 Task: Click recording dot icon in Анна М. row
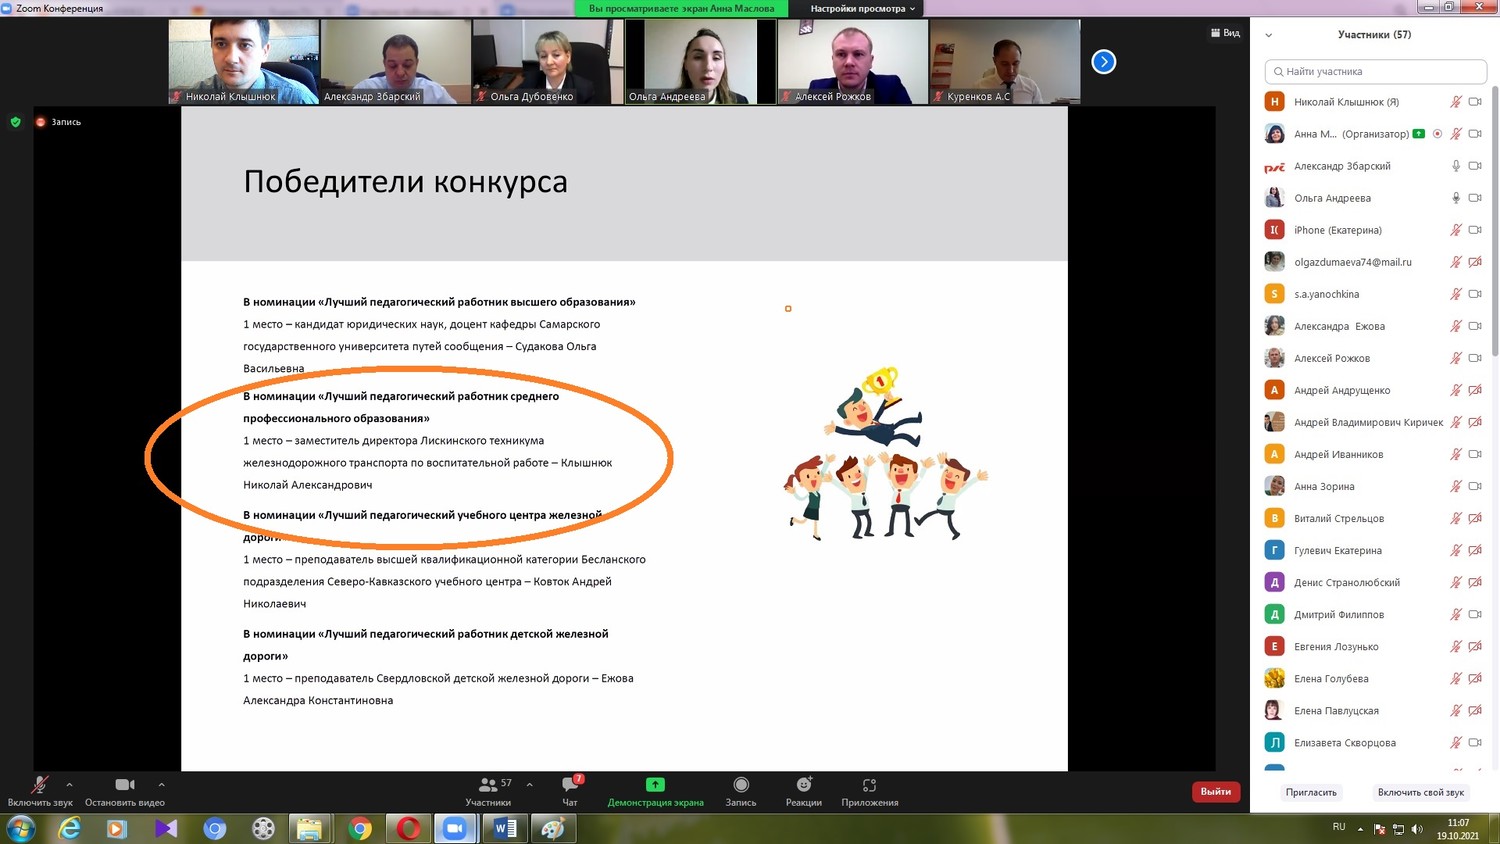click(x=1437, y=134)
